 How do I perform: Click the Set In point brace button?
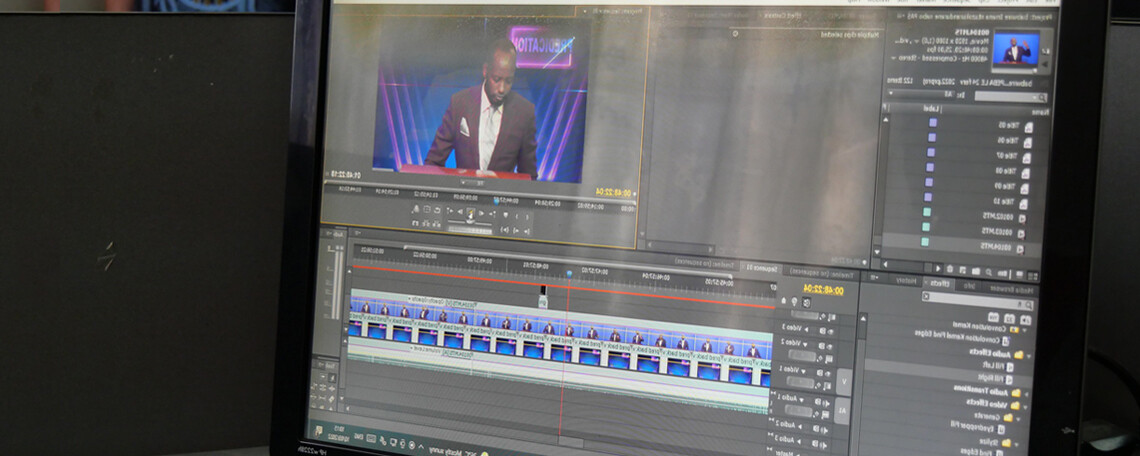click(527, 217)
